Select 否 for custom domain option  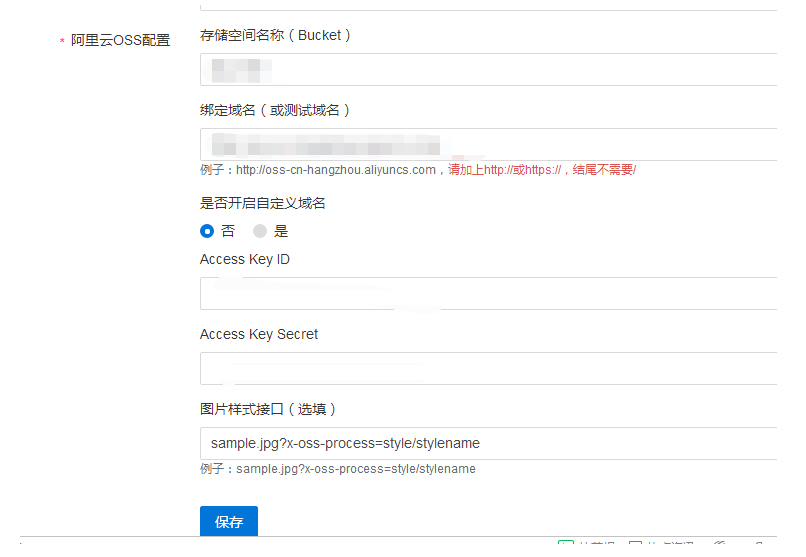click(x=207, y=231)
